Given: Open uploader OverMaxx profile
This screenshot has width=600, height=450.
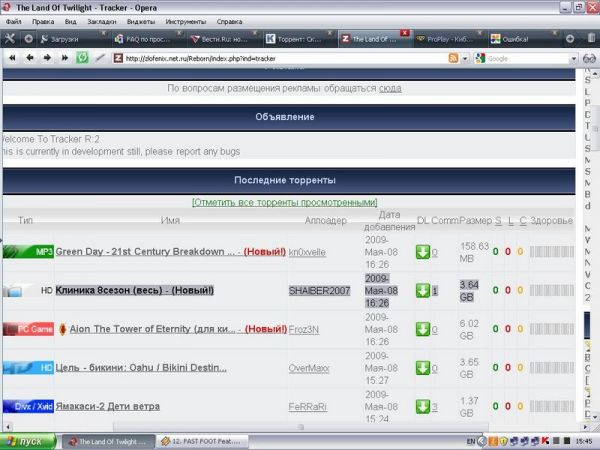Looking at the screenshot, I should [309, 368].
